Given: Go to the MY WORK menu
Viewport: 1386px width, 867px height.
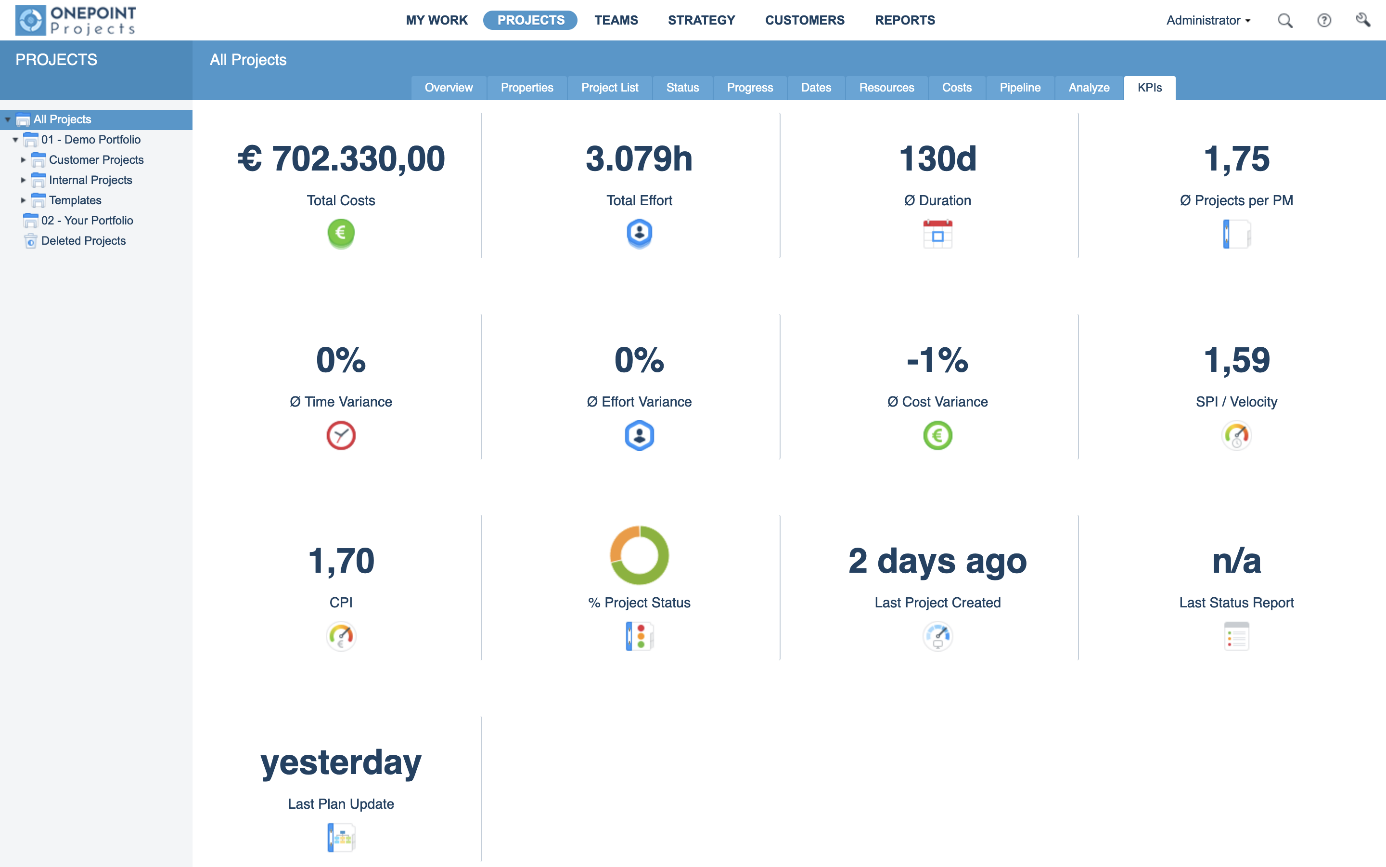Looking at the screenshot, I should click(437, 20).
